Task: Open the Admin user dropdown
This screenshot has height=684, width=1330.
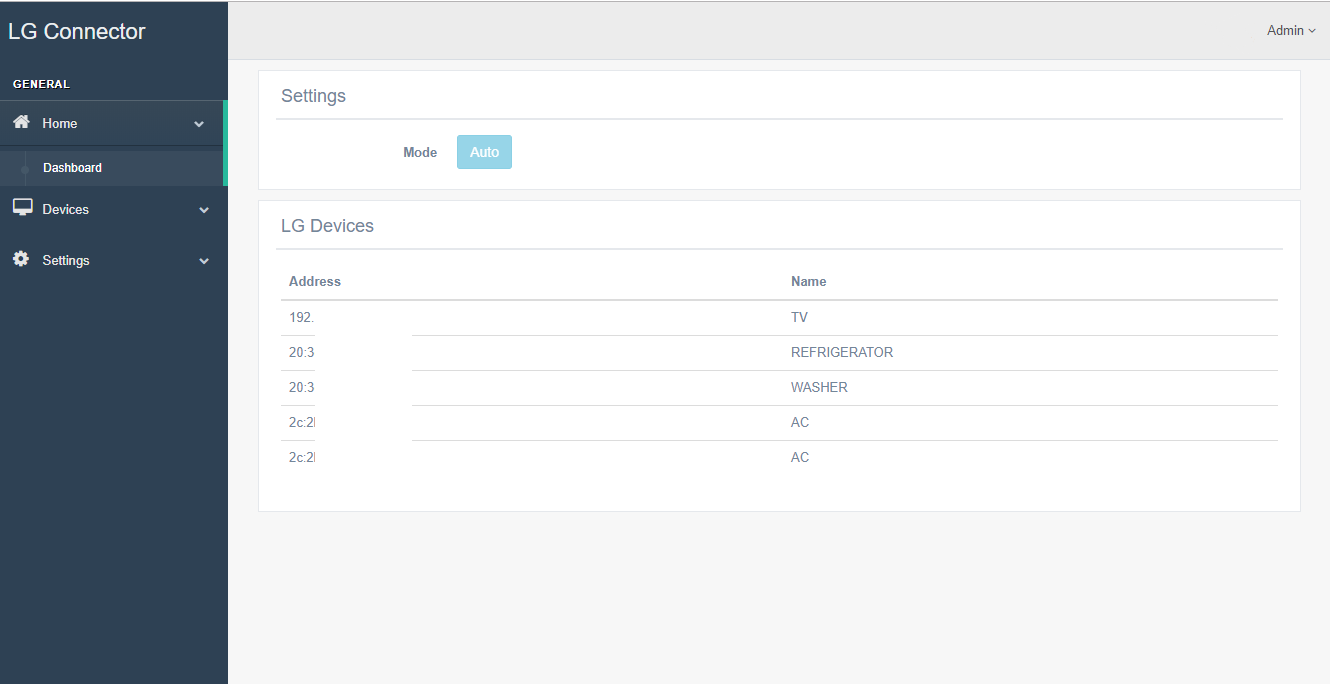Action: [x=1291, y=31]
